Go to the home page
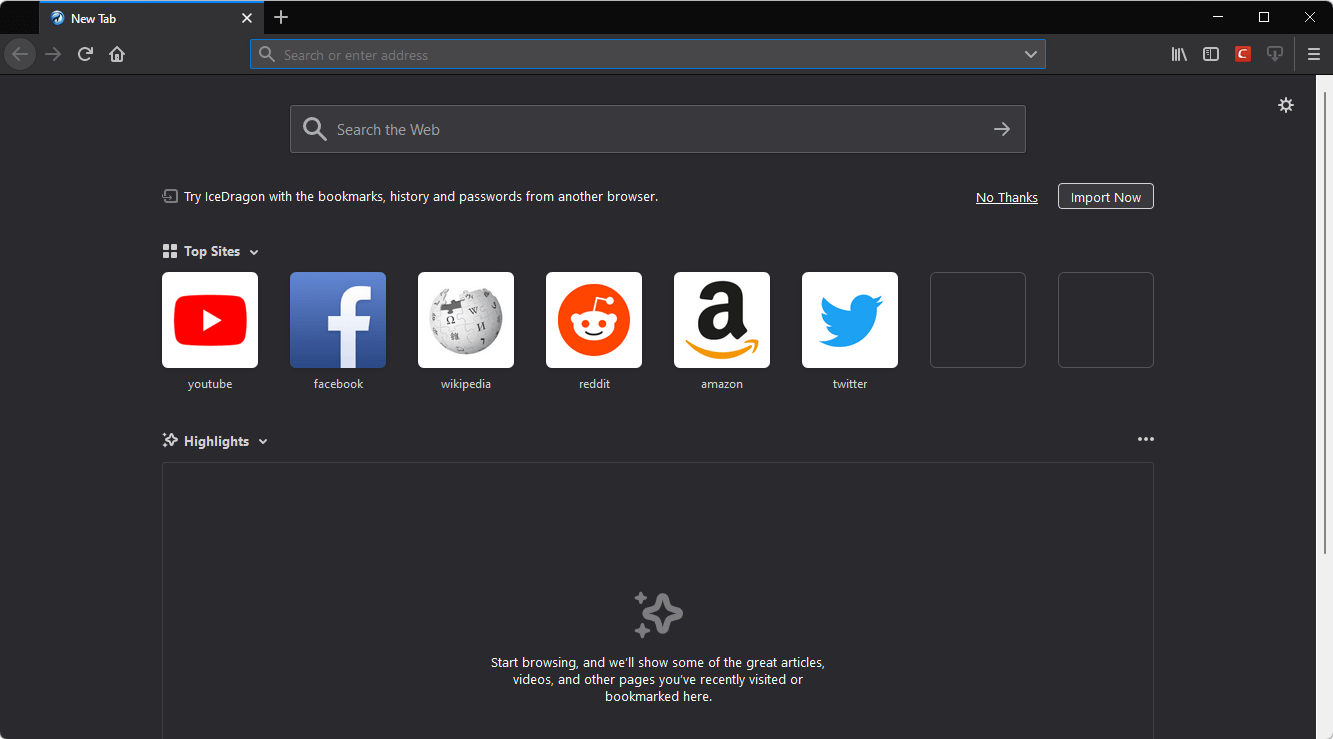 [117, 54]
